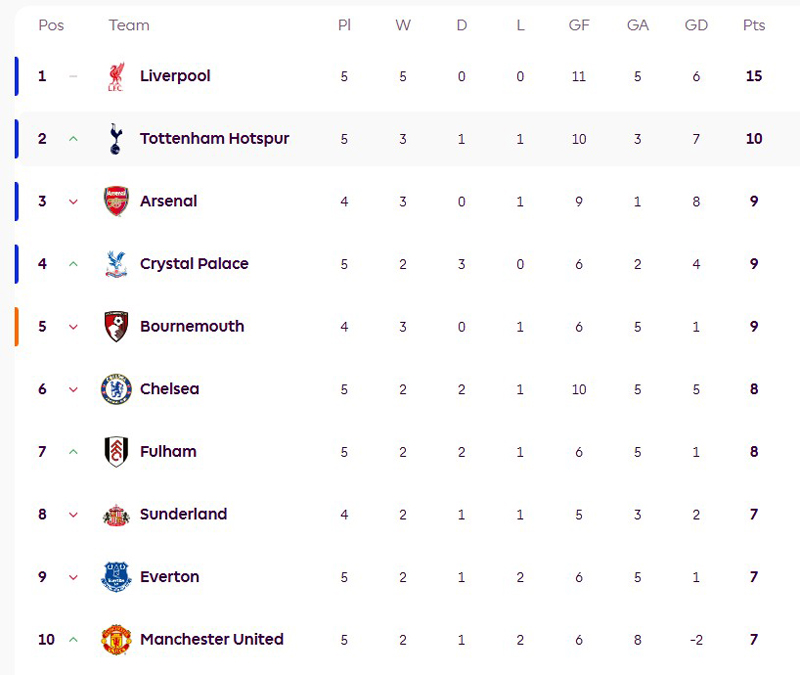The width and height of the screenshot is (800, 675).
Task: Click the Sunderland club crest
Action: 116,515
